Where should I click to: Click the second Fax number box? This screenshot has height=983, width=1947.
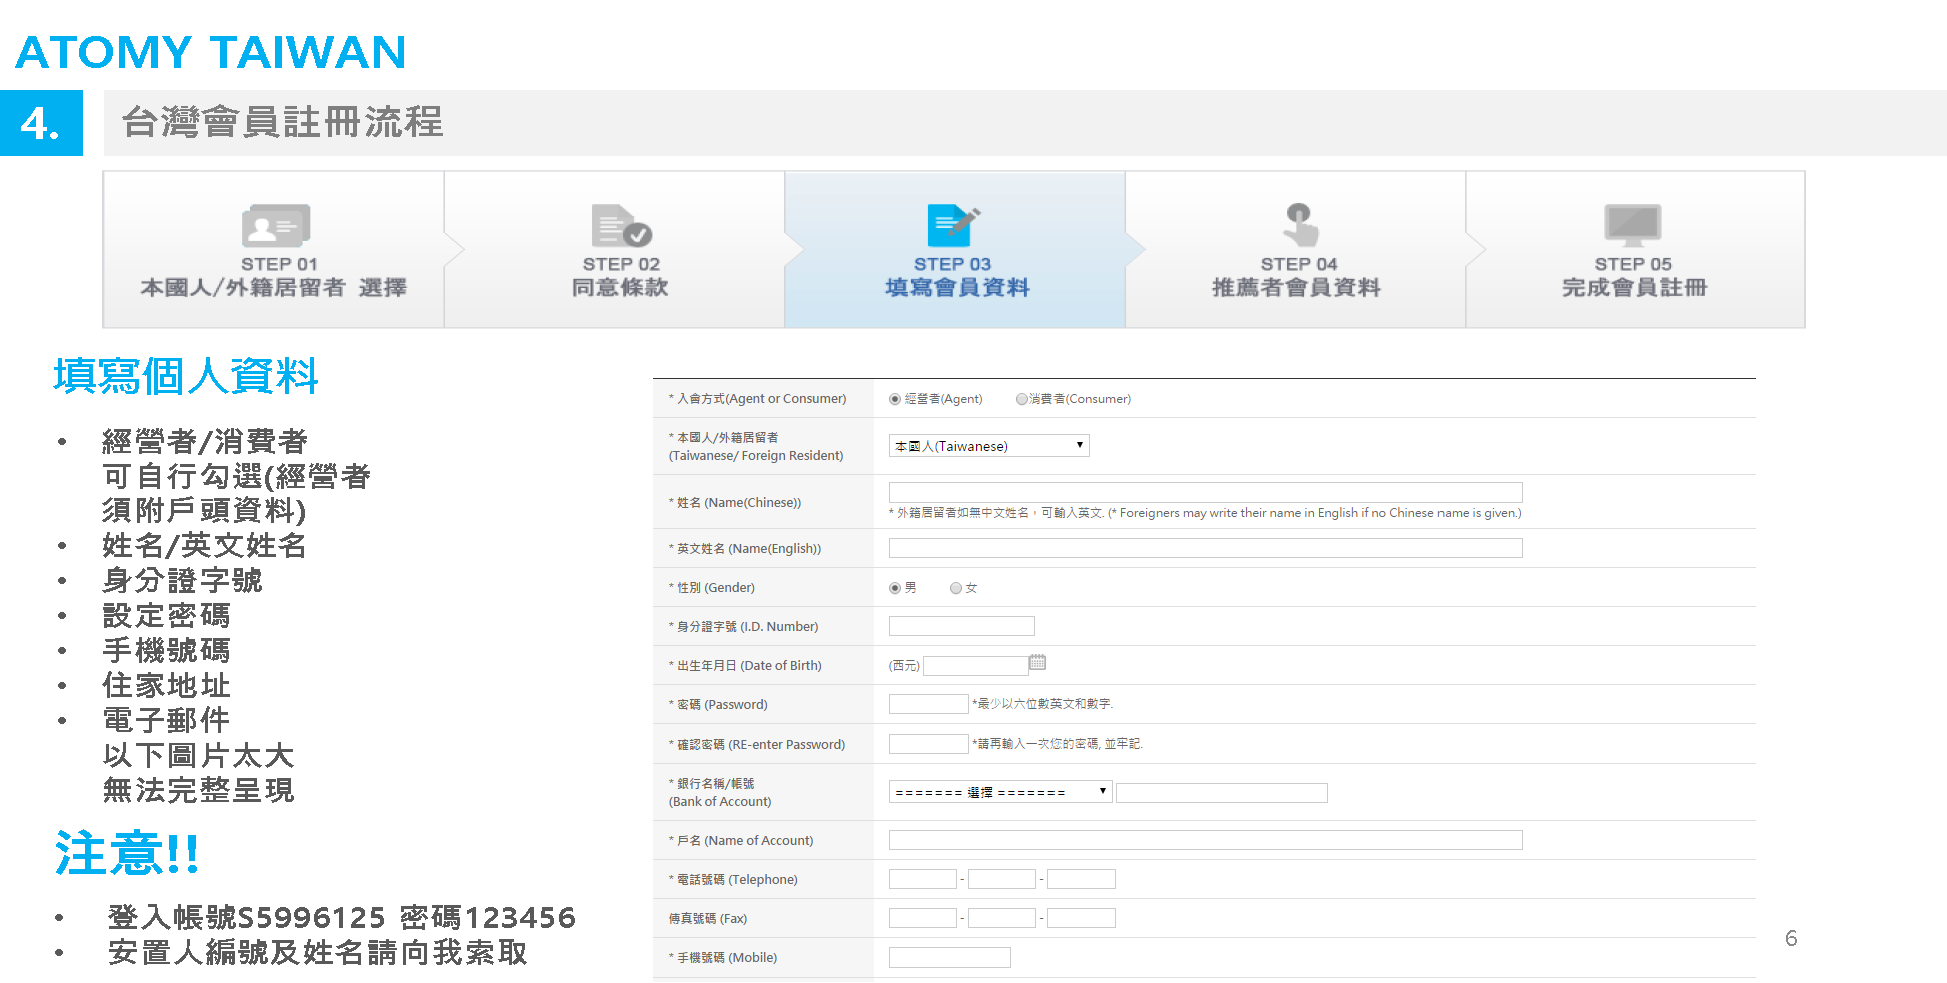[1001, 918]
